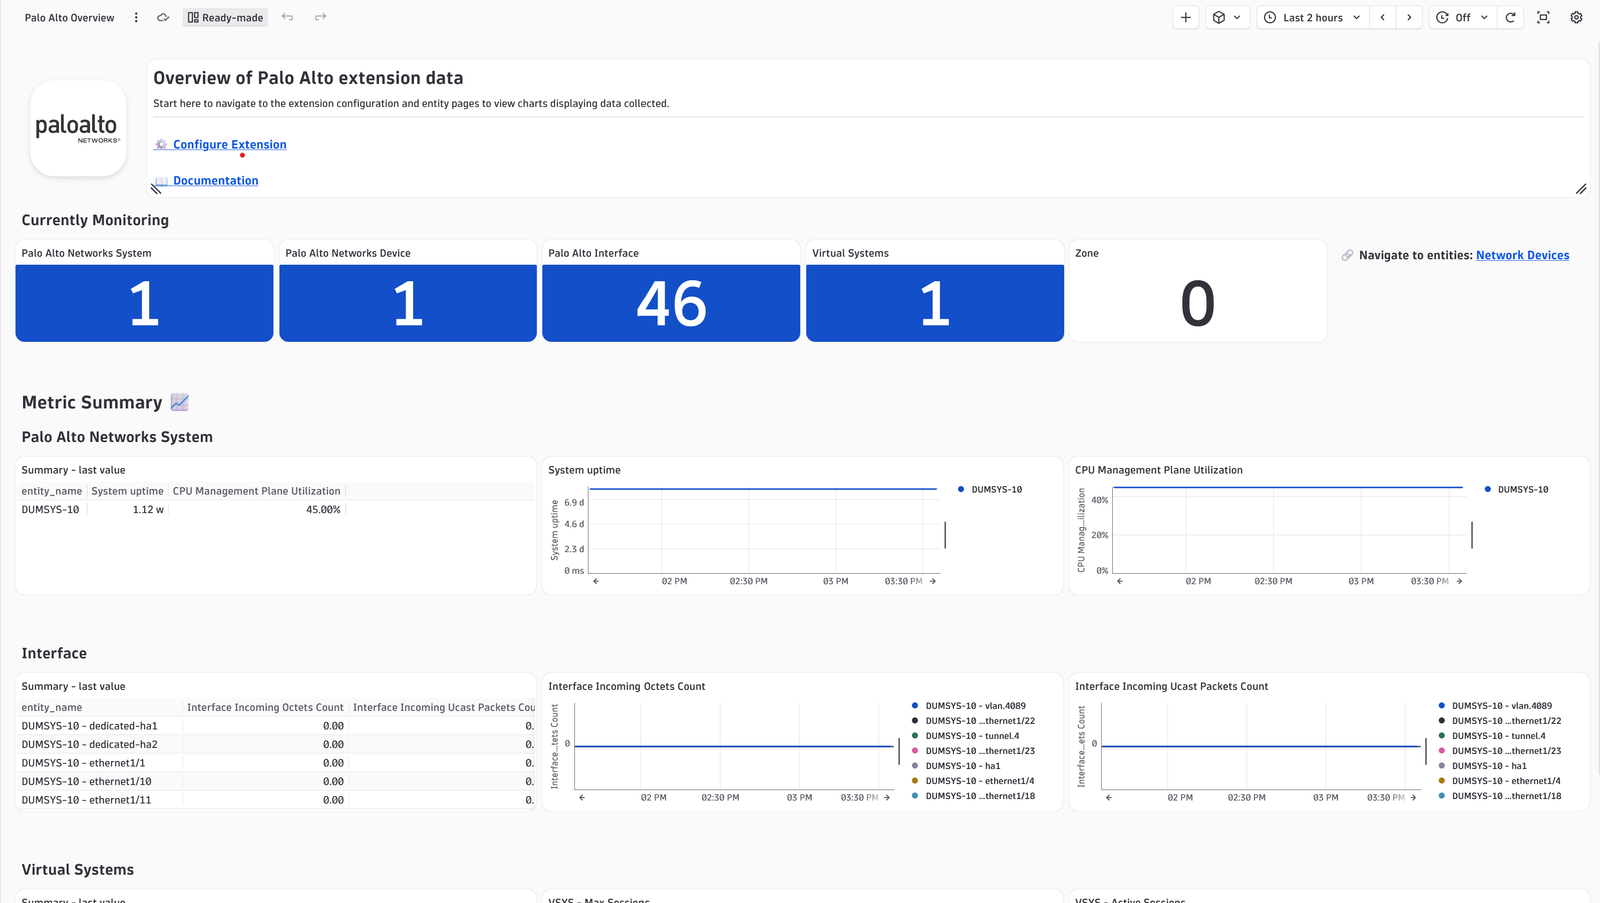Toggle DUMSYS-10 legend in CPU Management Plane chart
Image resolution: width=1600 pixels, height=903 pixels.
point(1516,489)
